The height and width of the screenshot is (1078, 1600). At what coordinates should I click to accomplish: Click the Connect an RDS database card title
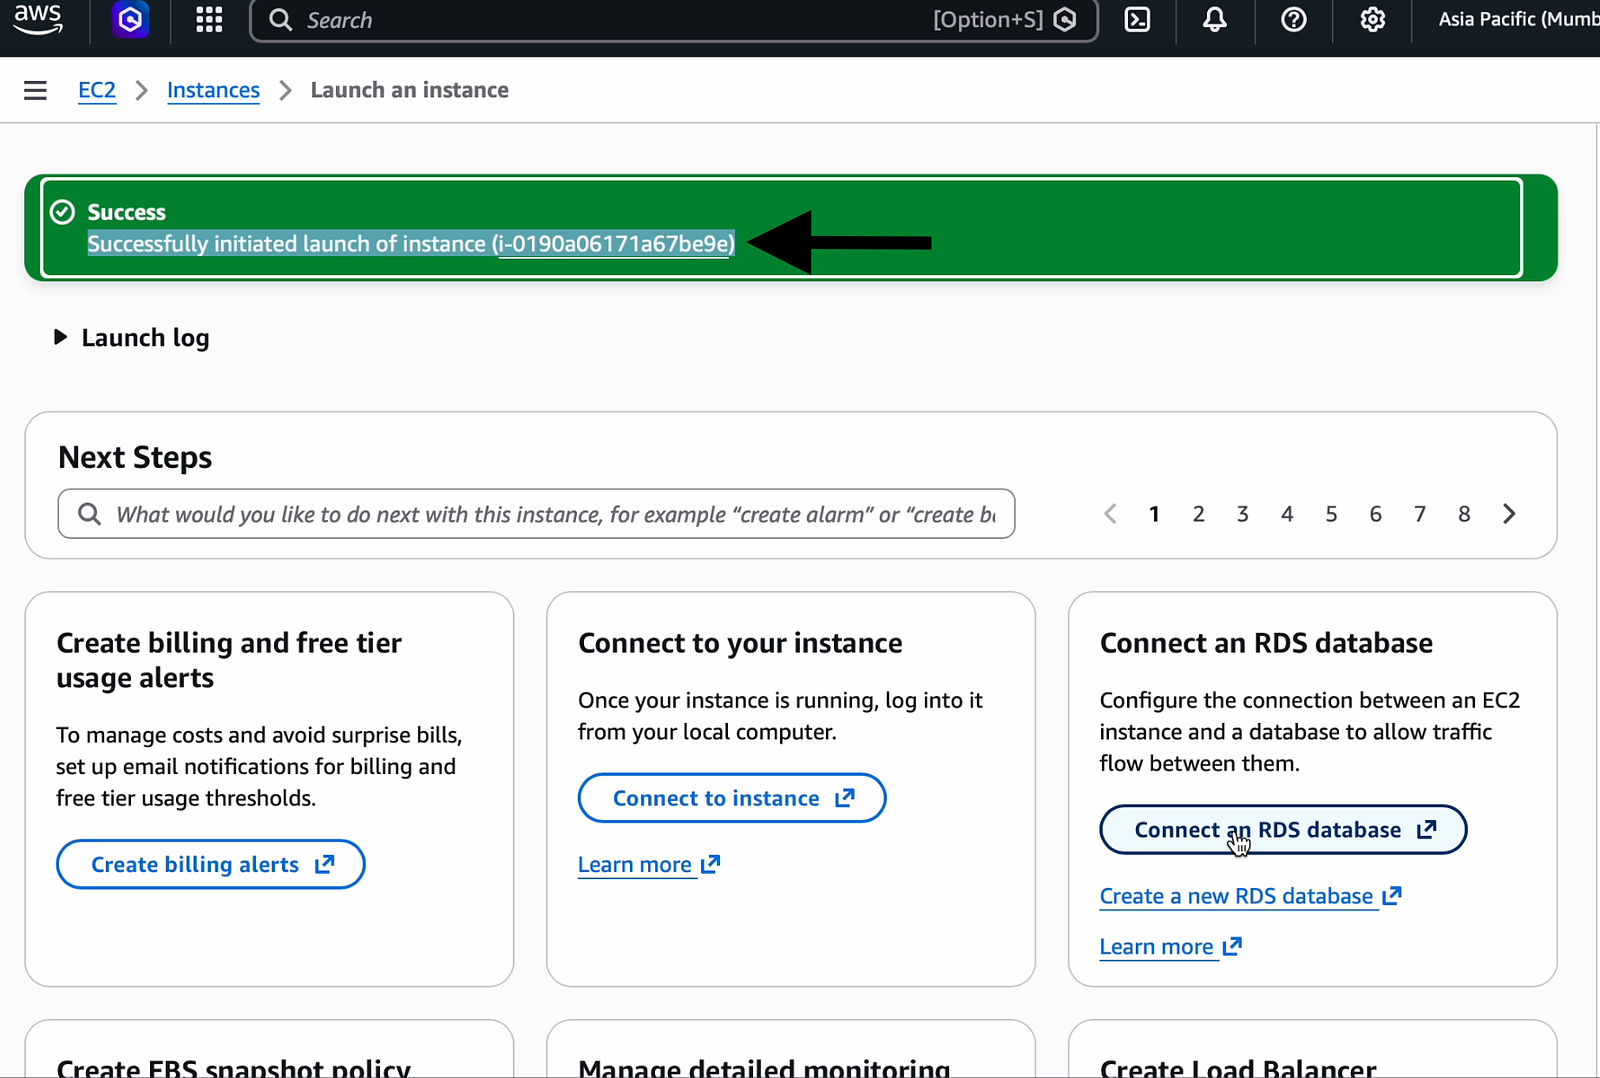pyautogui.click(x=1266, y=643)
